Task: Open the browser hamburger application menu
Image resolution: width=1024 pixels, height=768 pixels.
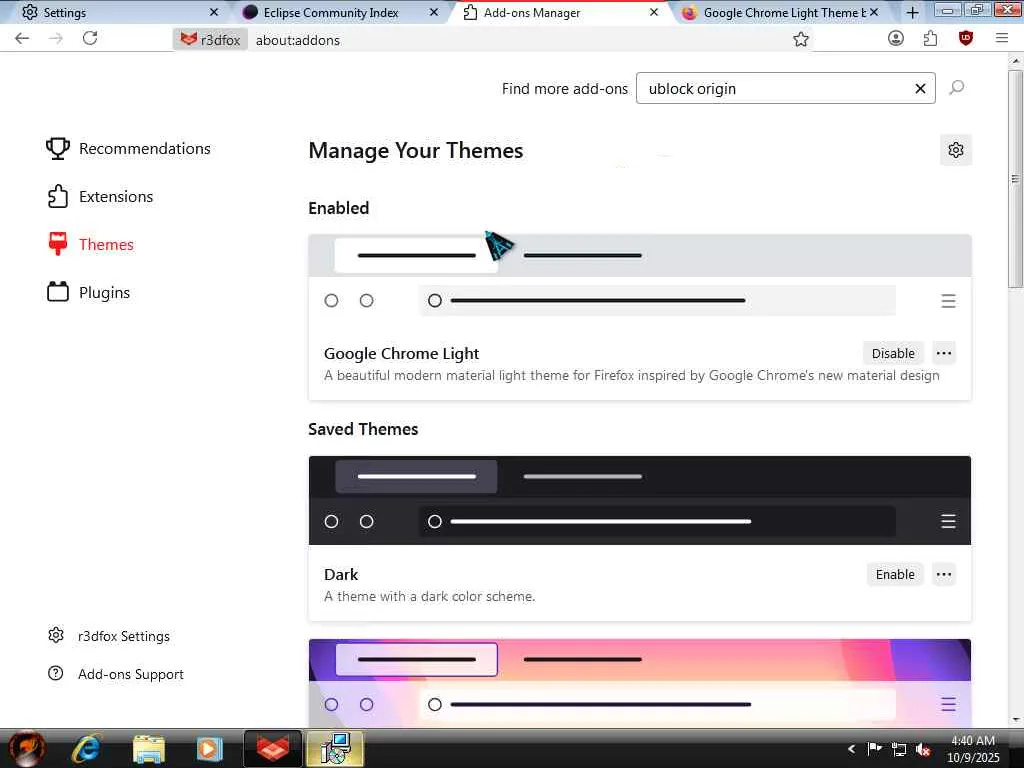Action: point(1002,39)
